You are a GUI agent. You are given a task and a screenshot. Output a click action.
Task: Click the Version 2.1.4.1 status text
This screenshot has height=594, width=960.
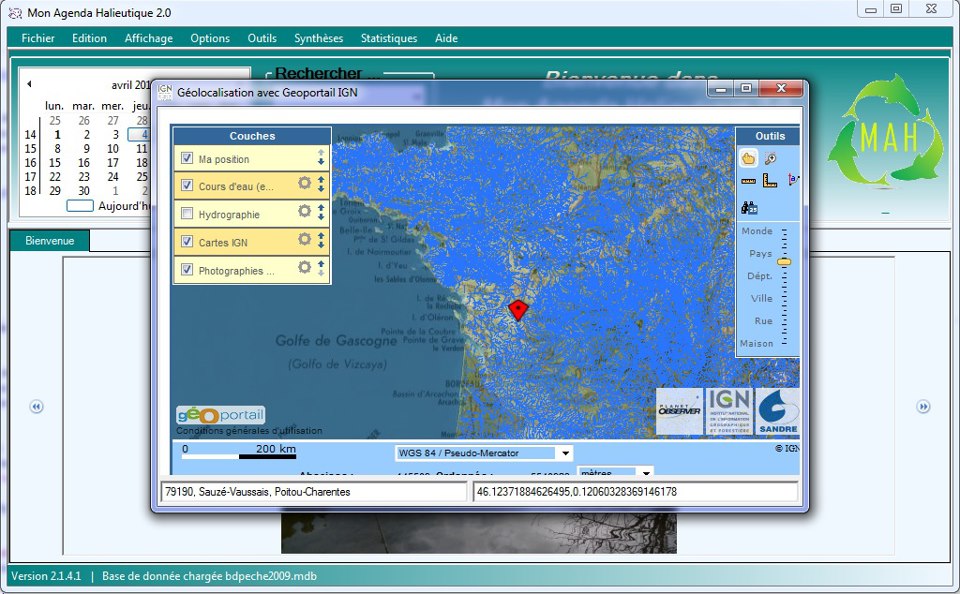pyautogui.click(x=46, y=576)
